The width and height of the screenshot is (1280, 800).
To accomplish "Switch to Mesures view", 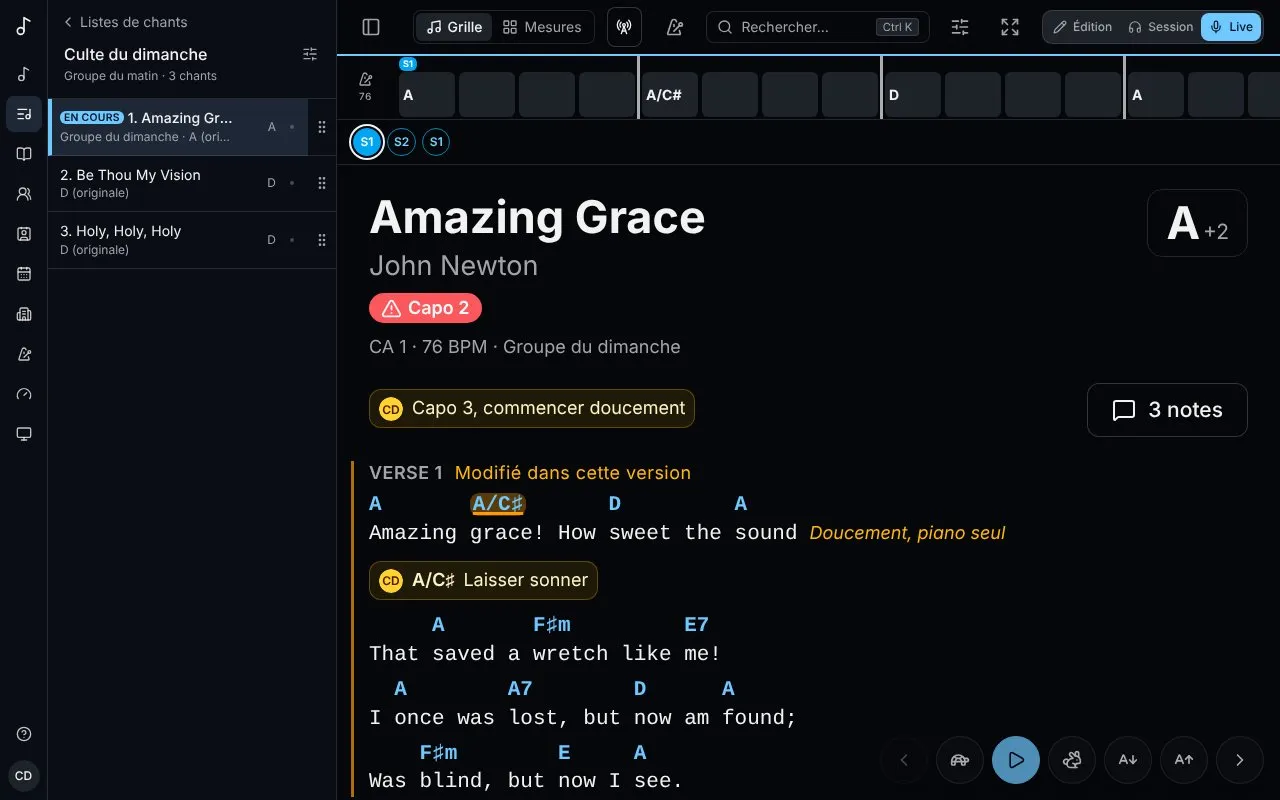I will [x=541, y=27].
